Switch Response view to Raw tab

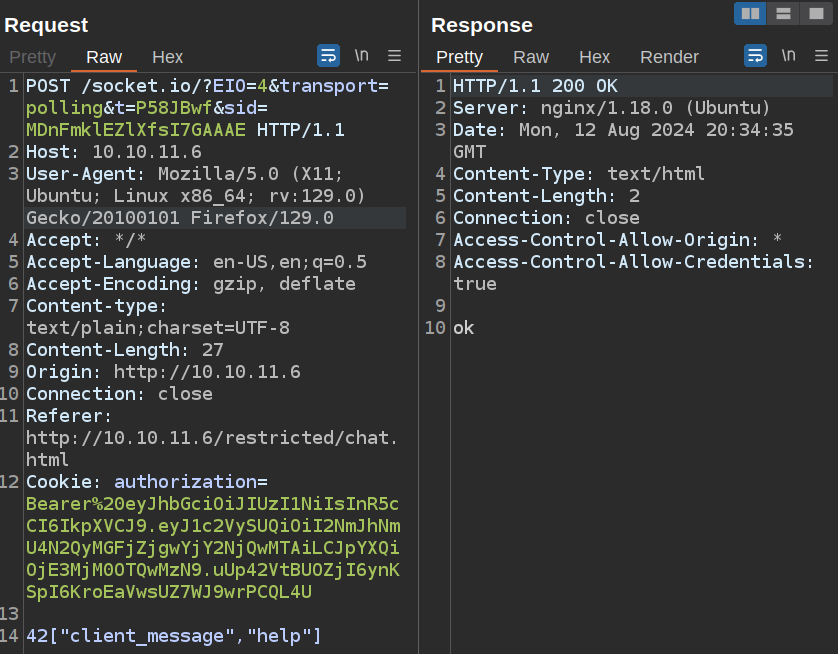point(531,57)
